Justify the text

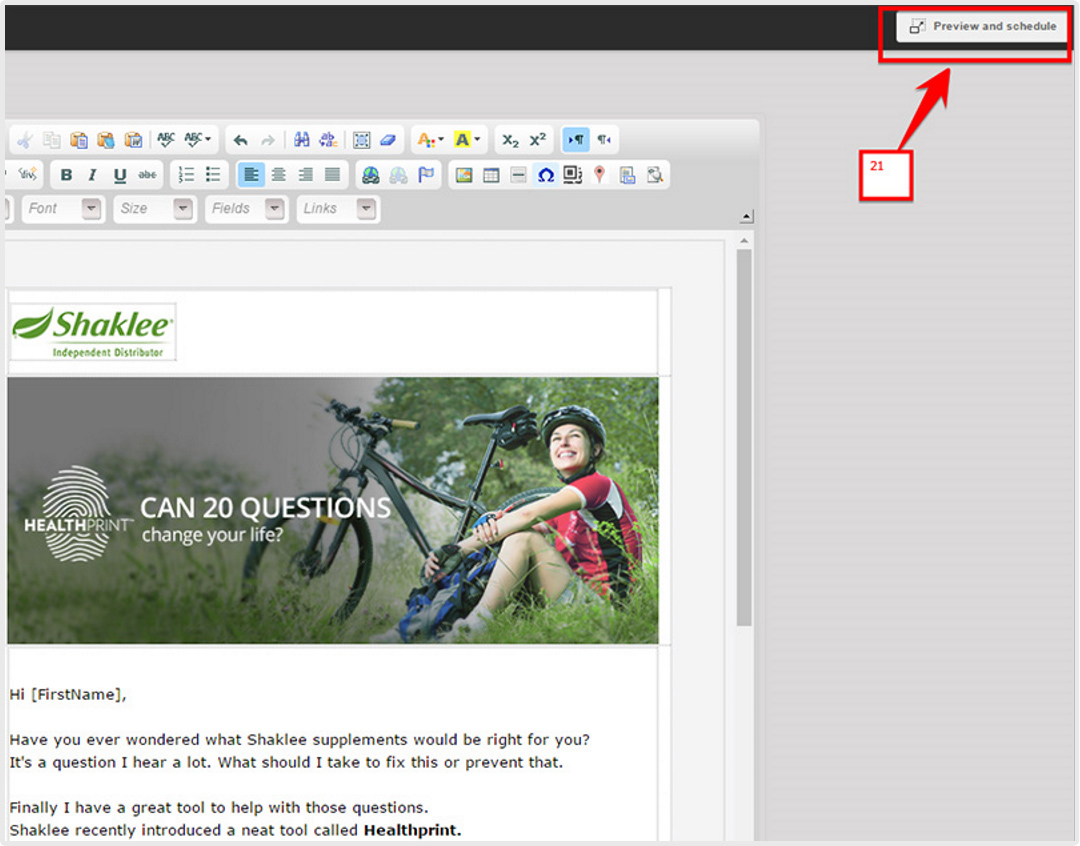click(x=333, y=175)
